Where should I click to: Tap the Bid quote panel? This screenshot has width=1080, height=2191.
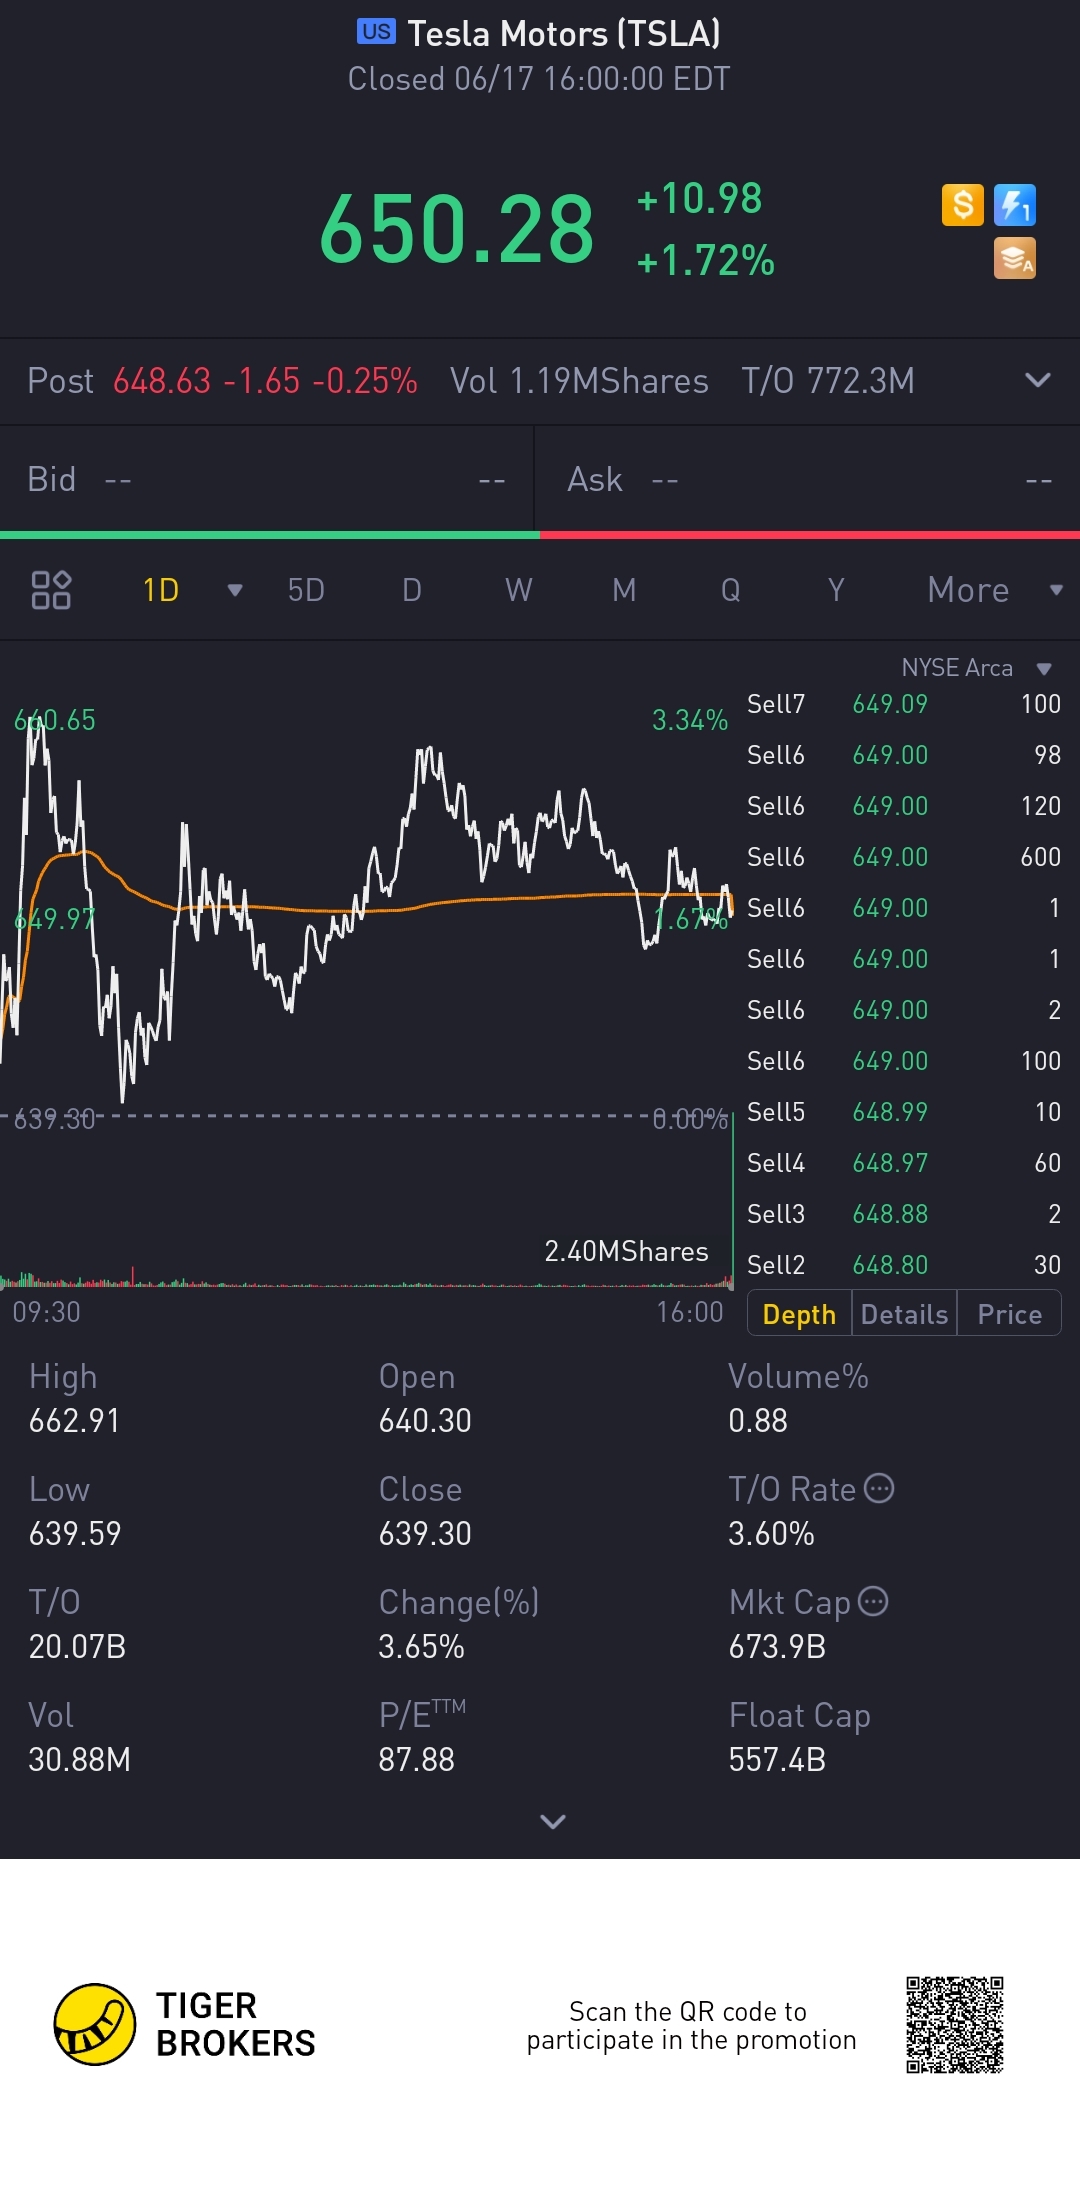267,480
